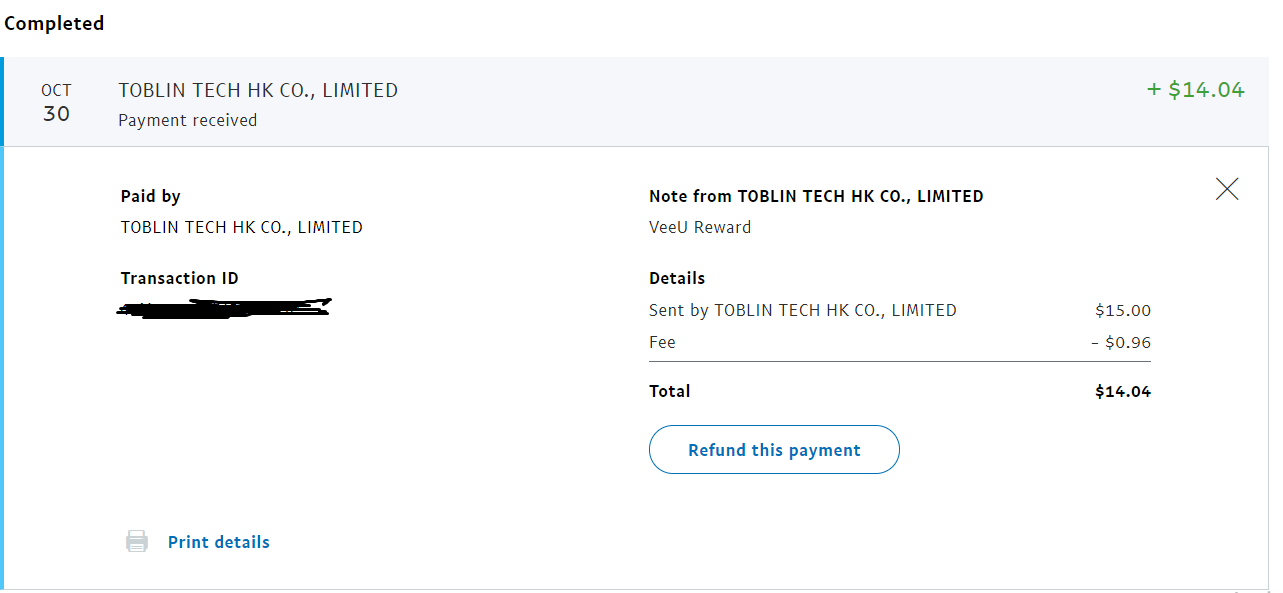
Task: Open the Print details link
Action: (219, 542)
